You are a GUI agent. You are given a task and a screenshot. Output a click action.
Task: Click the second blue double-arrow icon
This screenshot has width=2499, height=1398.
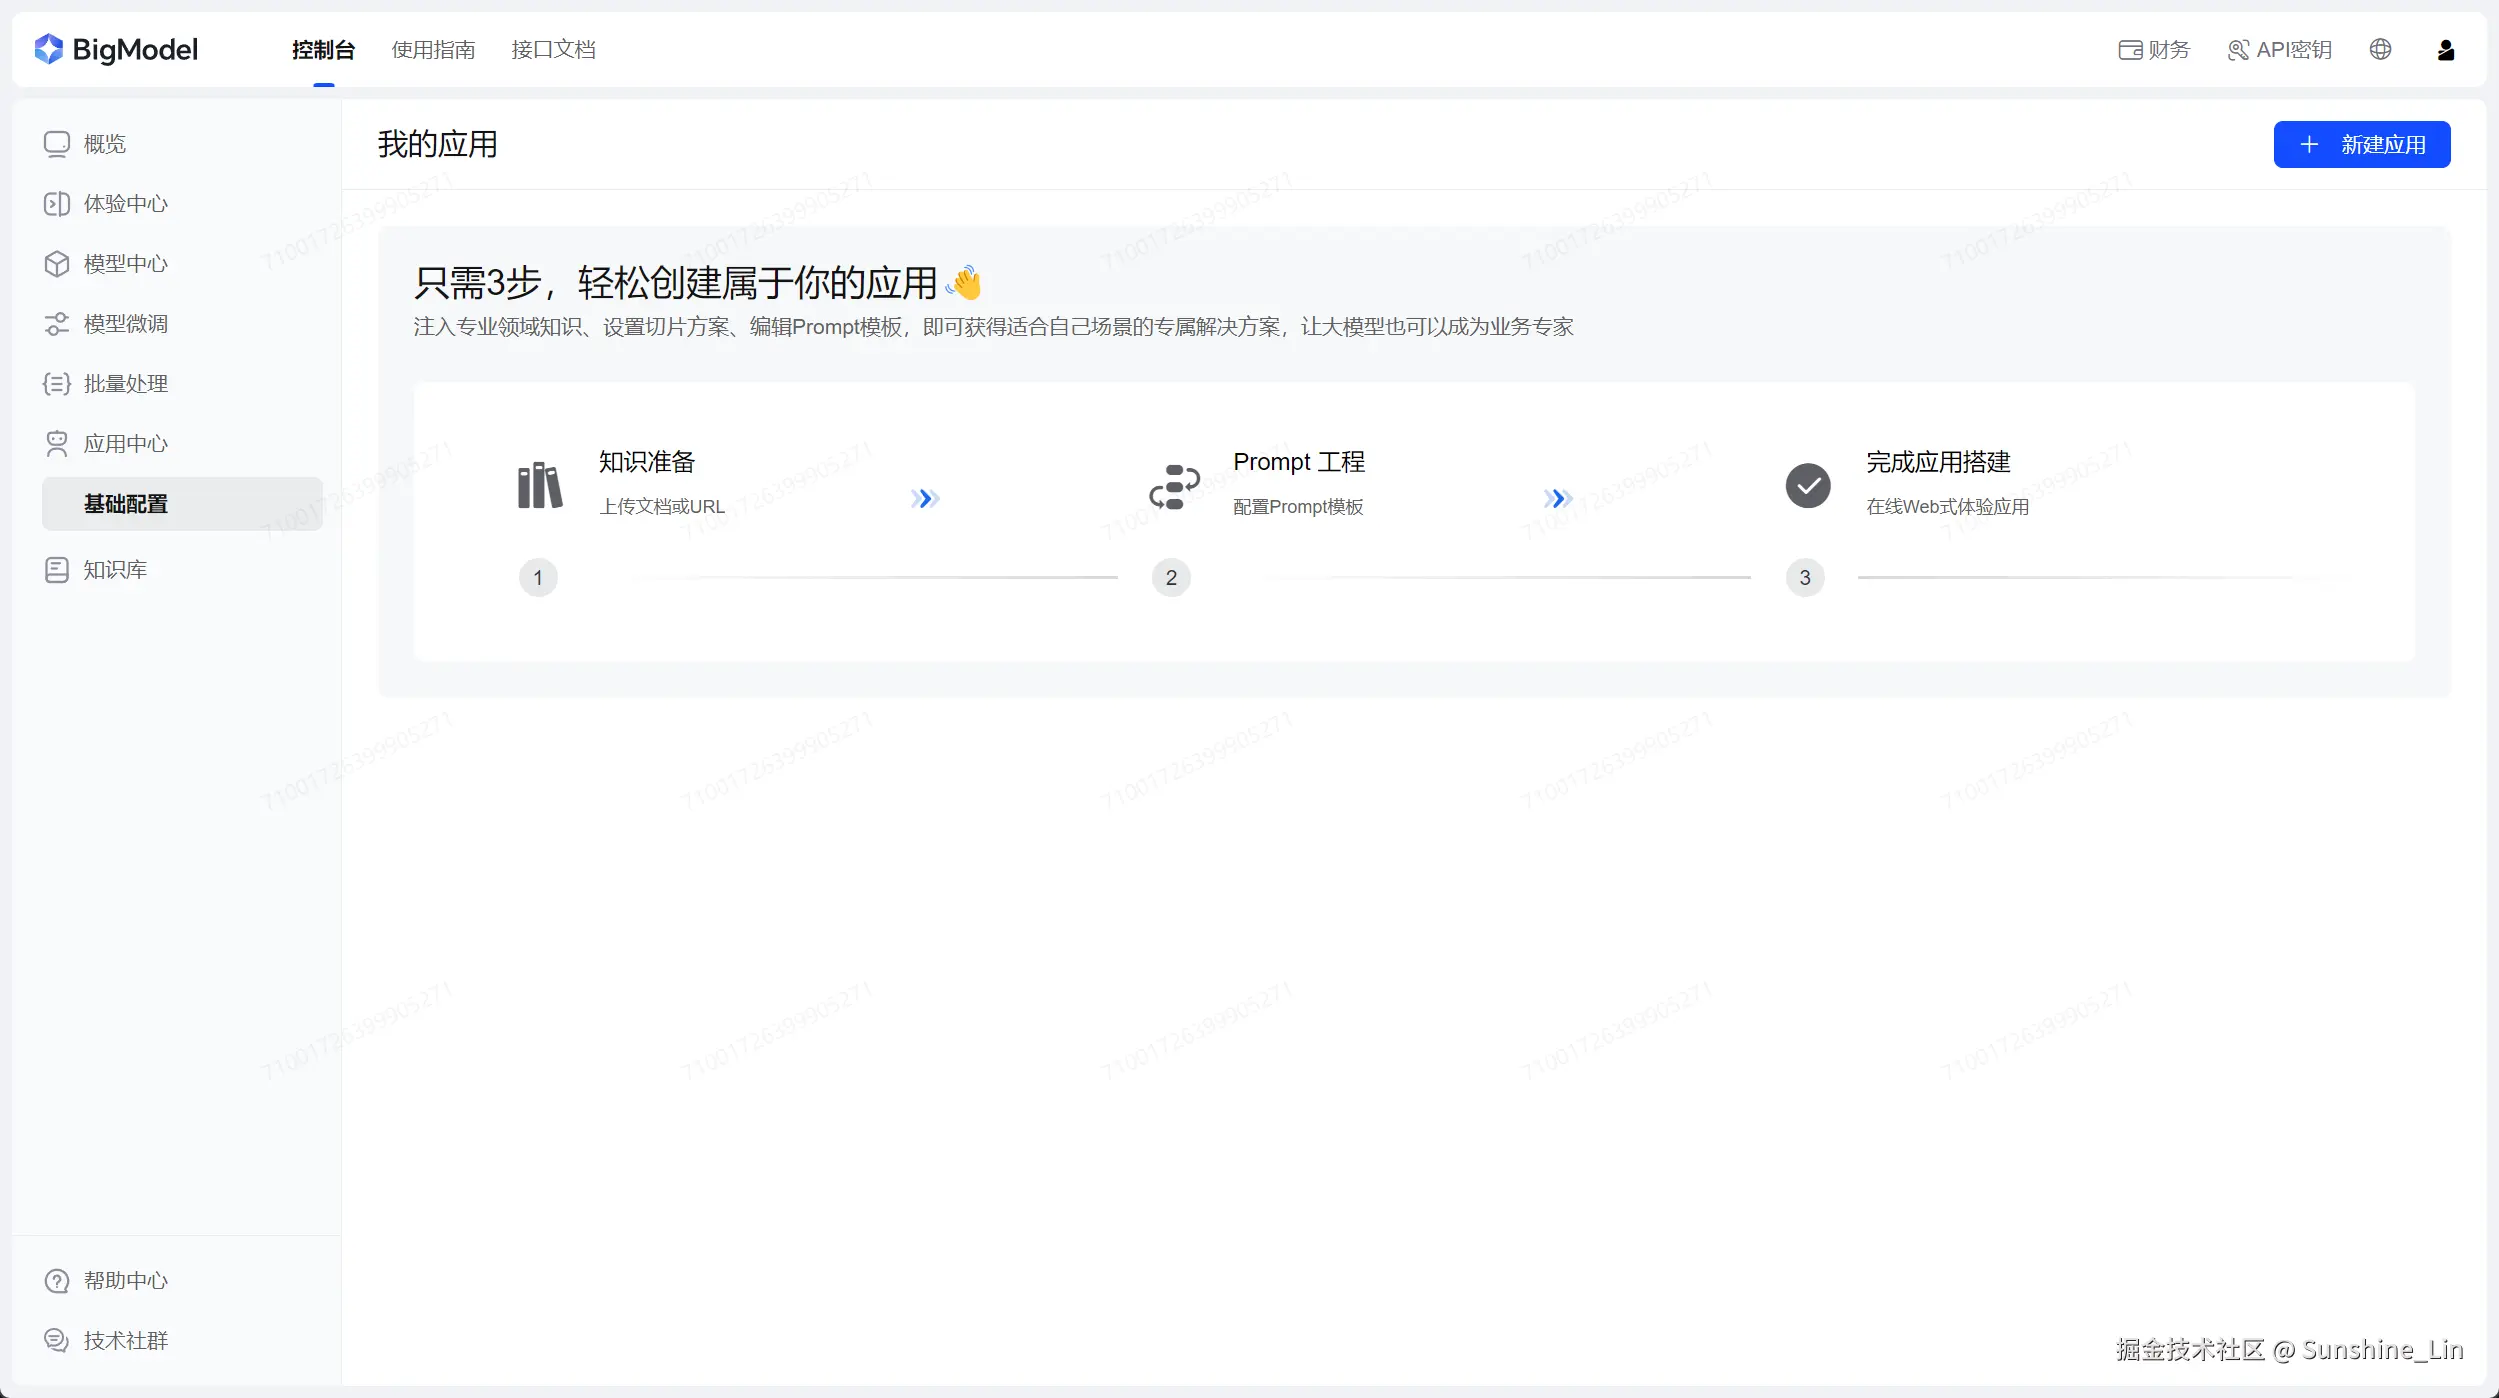1557,498
